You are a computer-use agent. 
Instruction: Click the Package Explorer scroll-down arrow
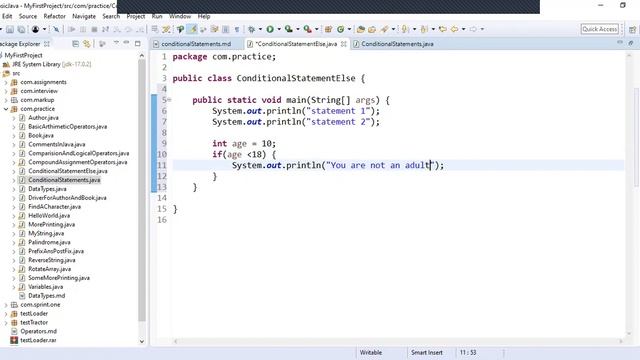click(142, 342)
